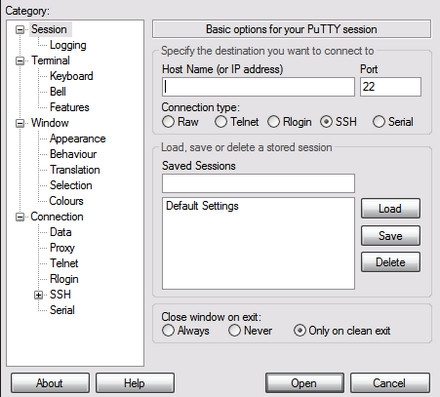The width and height of the screenshot is (440, 397).
Task: Expand the SSH tree node
Action: point(39,295)
